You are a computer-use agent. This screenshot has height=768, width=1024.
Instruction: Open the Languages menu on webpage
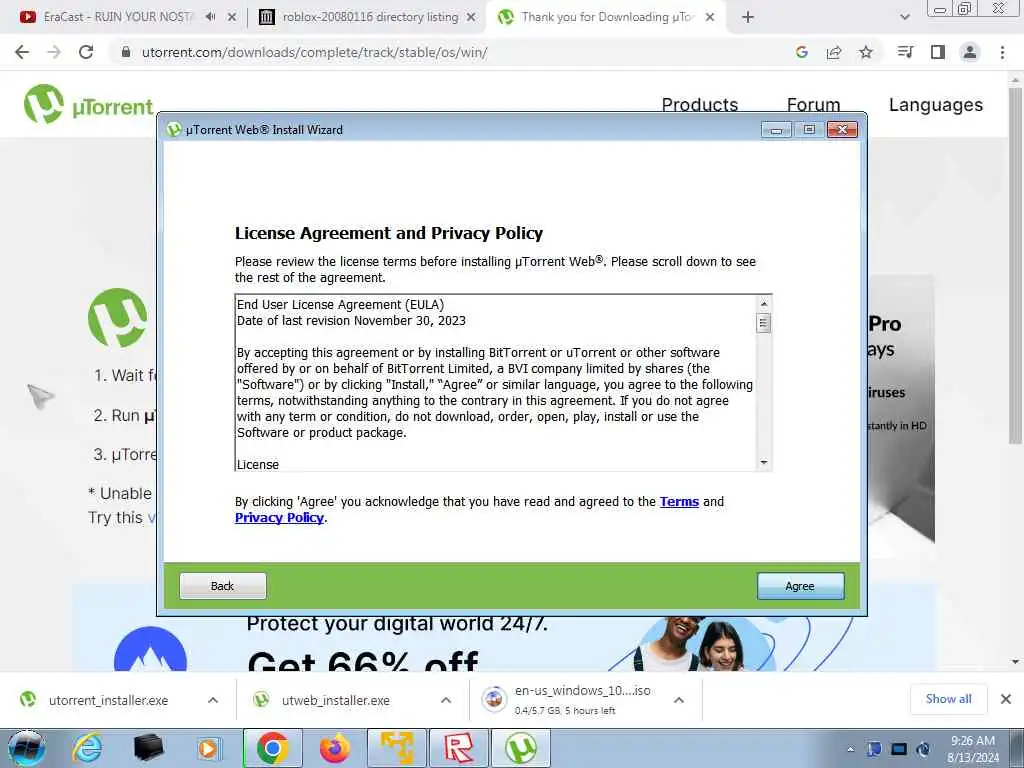click(936, 104)
